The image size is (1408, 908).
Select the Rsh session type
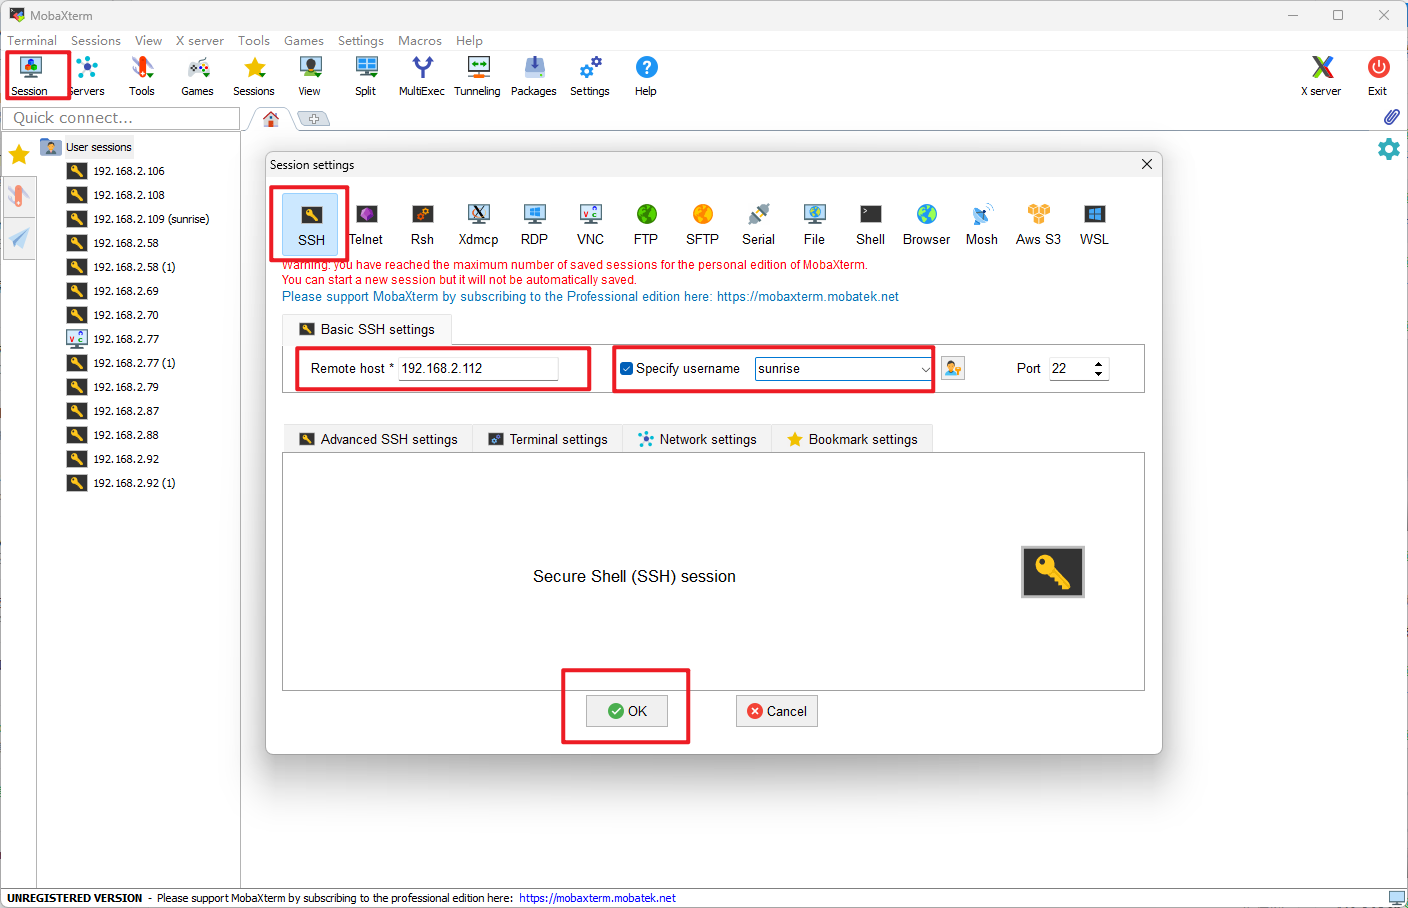[x=422, y=225]
